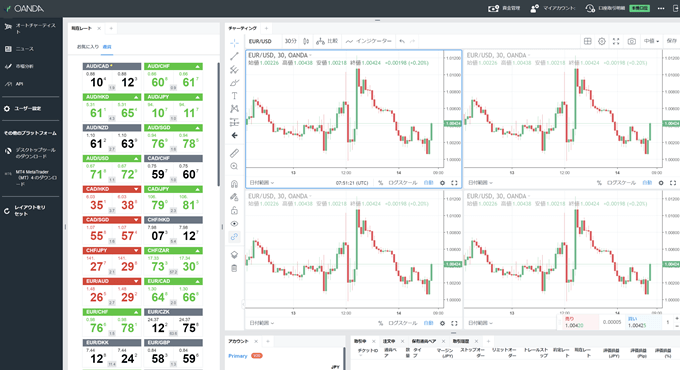The width and height of the screenshot is (680, 370).
Task: Open the 30分 interval selector
Action: [291, 41]
